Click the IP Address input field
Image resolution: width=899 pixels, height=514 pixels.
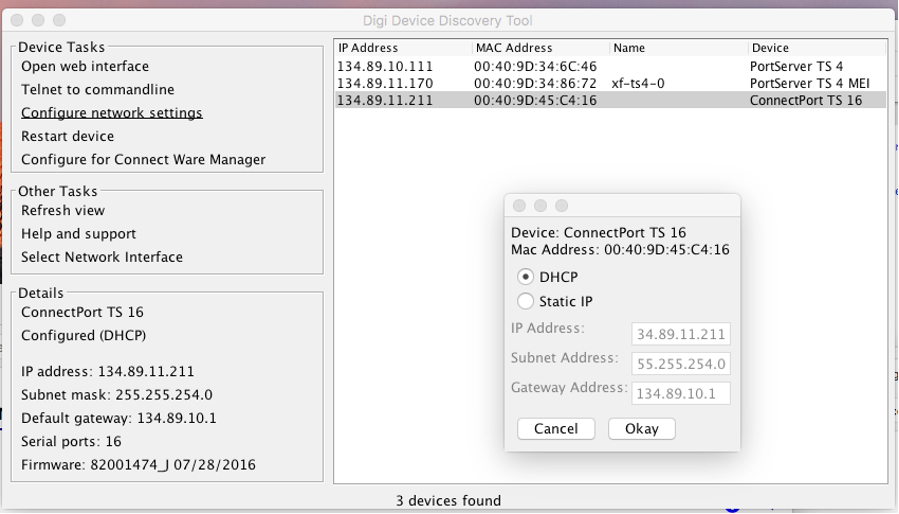pyautogui.click(x=681, y=334)
